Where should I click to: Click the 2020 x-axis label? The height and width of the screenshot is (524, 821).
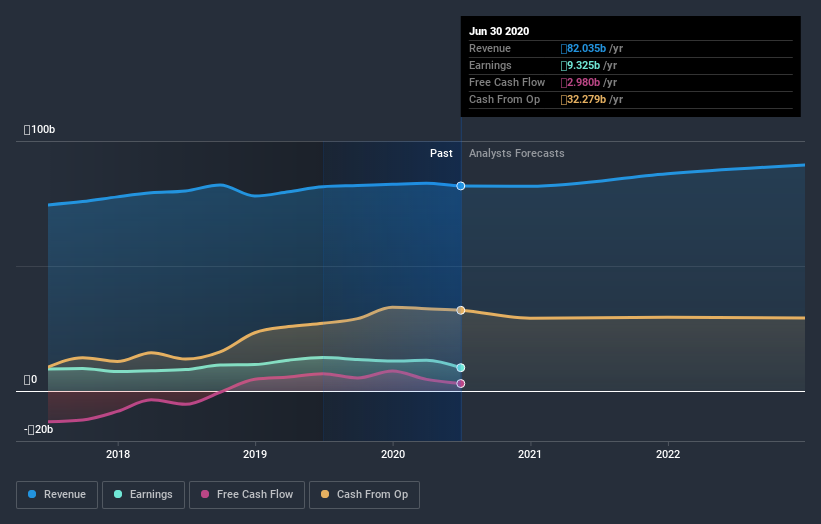click(393, 454)
